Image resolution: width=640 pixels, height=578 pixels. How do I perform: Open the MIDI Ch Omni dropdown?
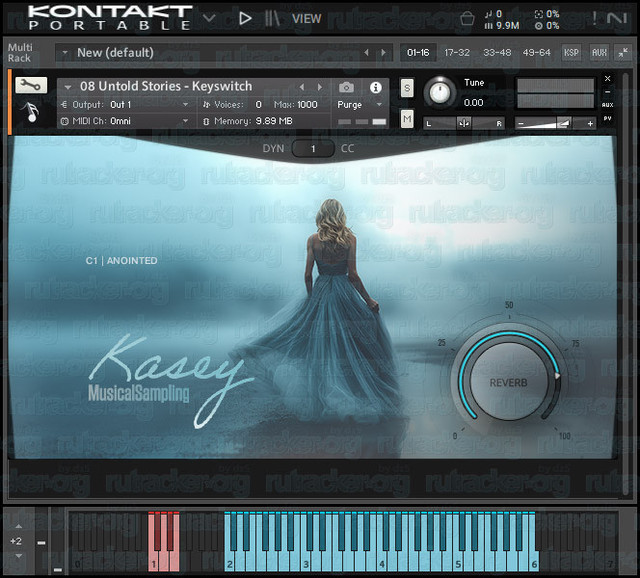(x=127, y=121)
